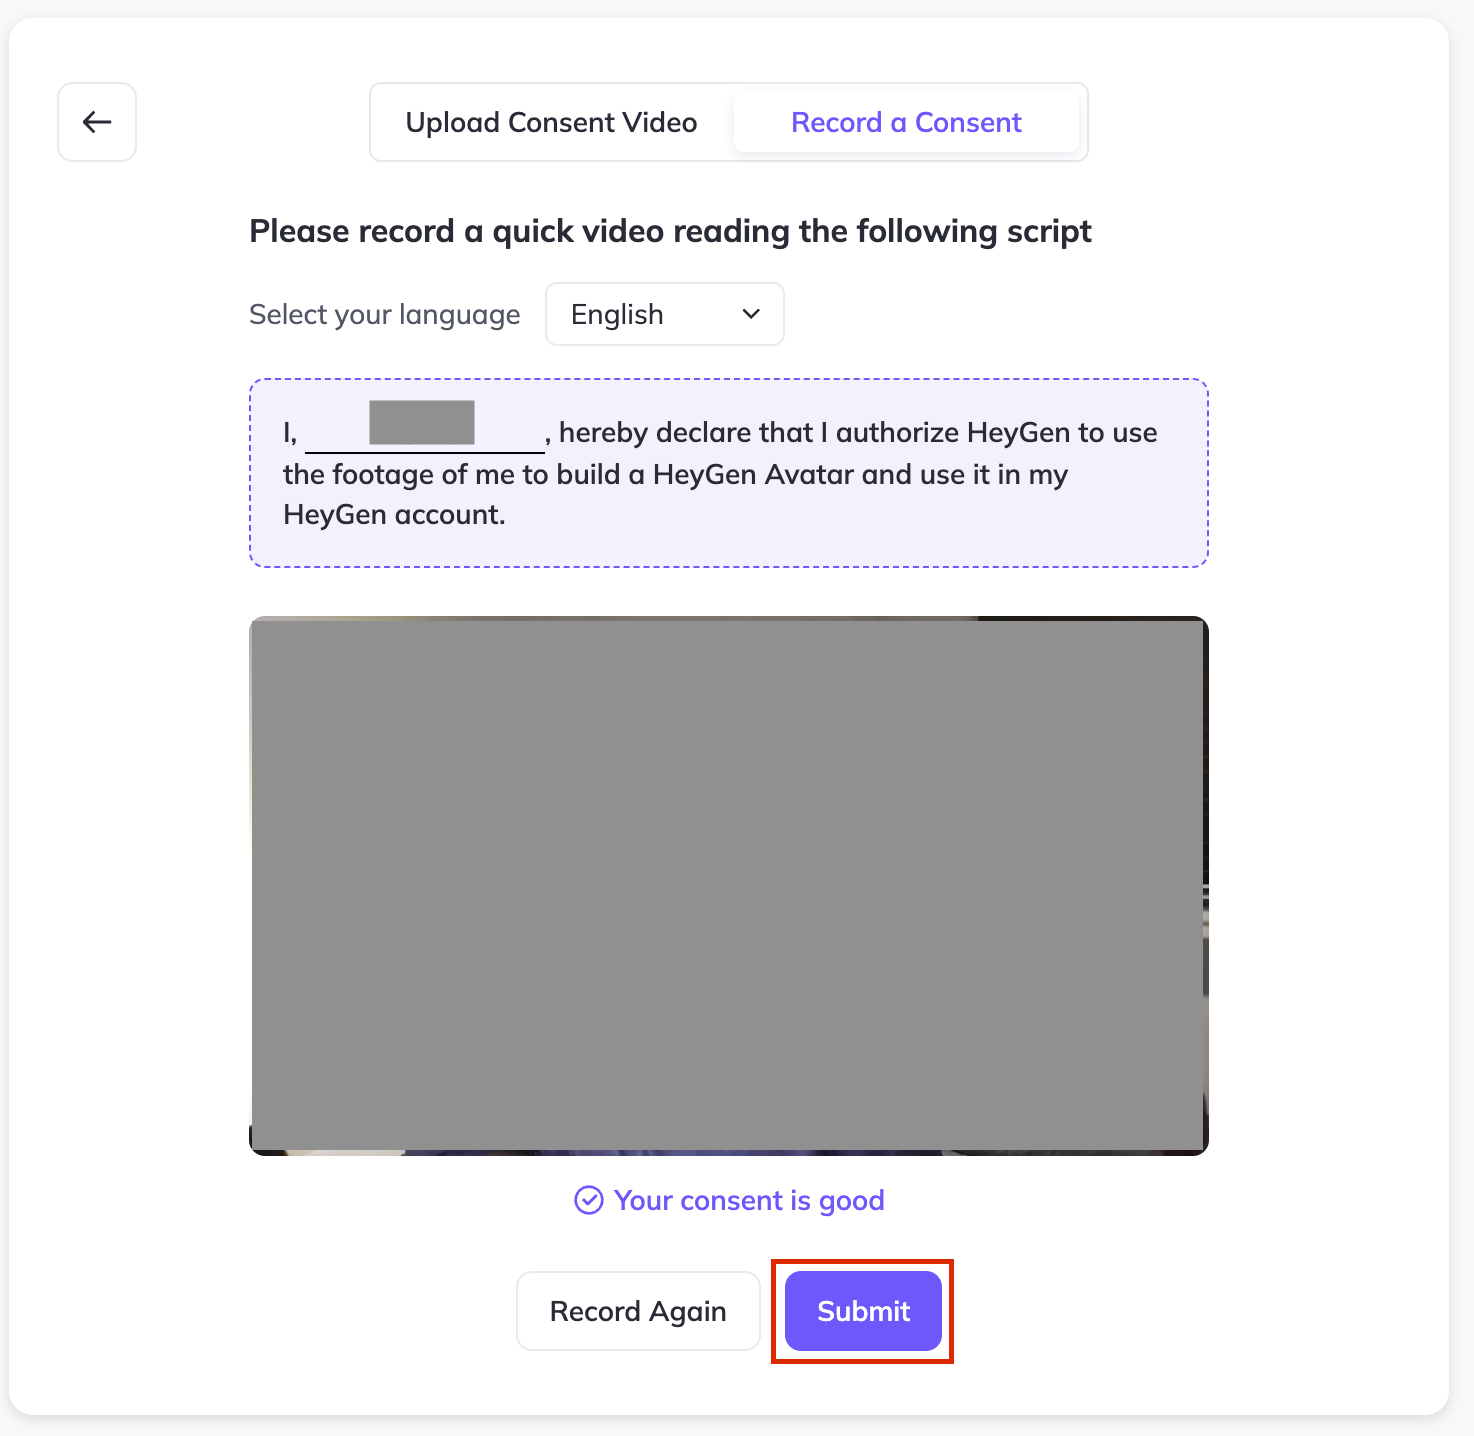
Task: Click the "Please record a quick video" heading
Action: click(x=670, y=231)
